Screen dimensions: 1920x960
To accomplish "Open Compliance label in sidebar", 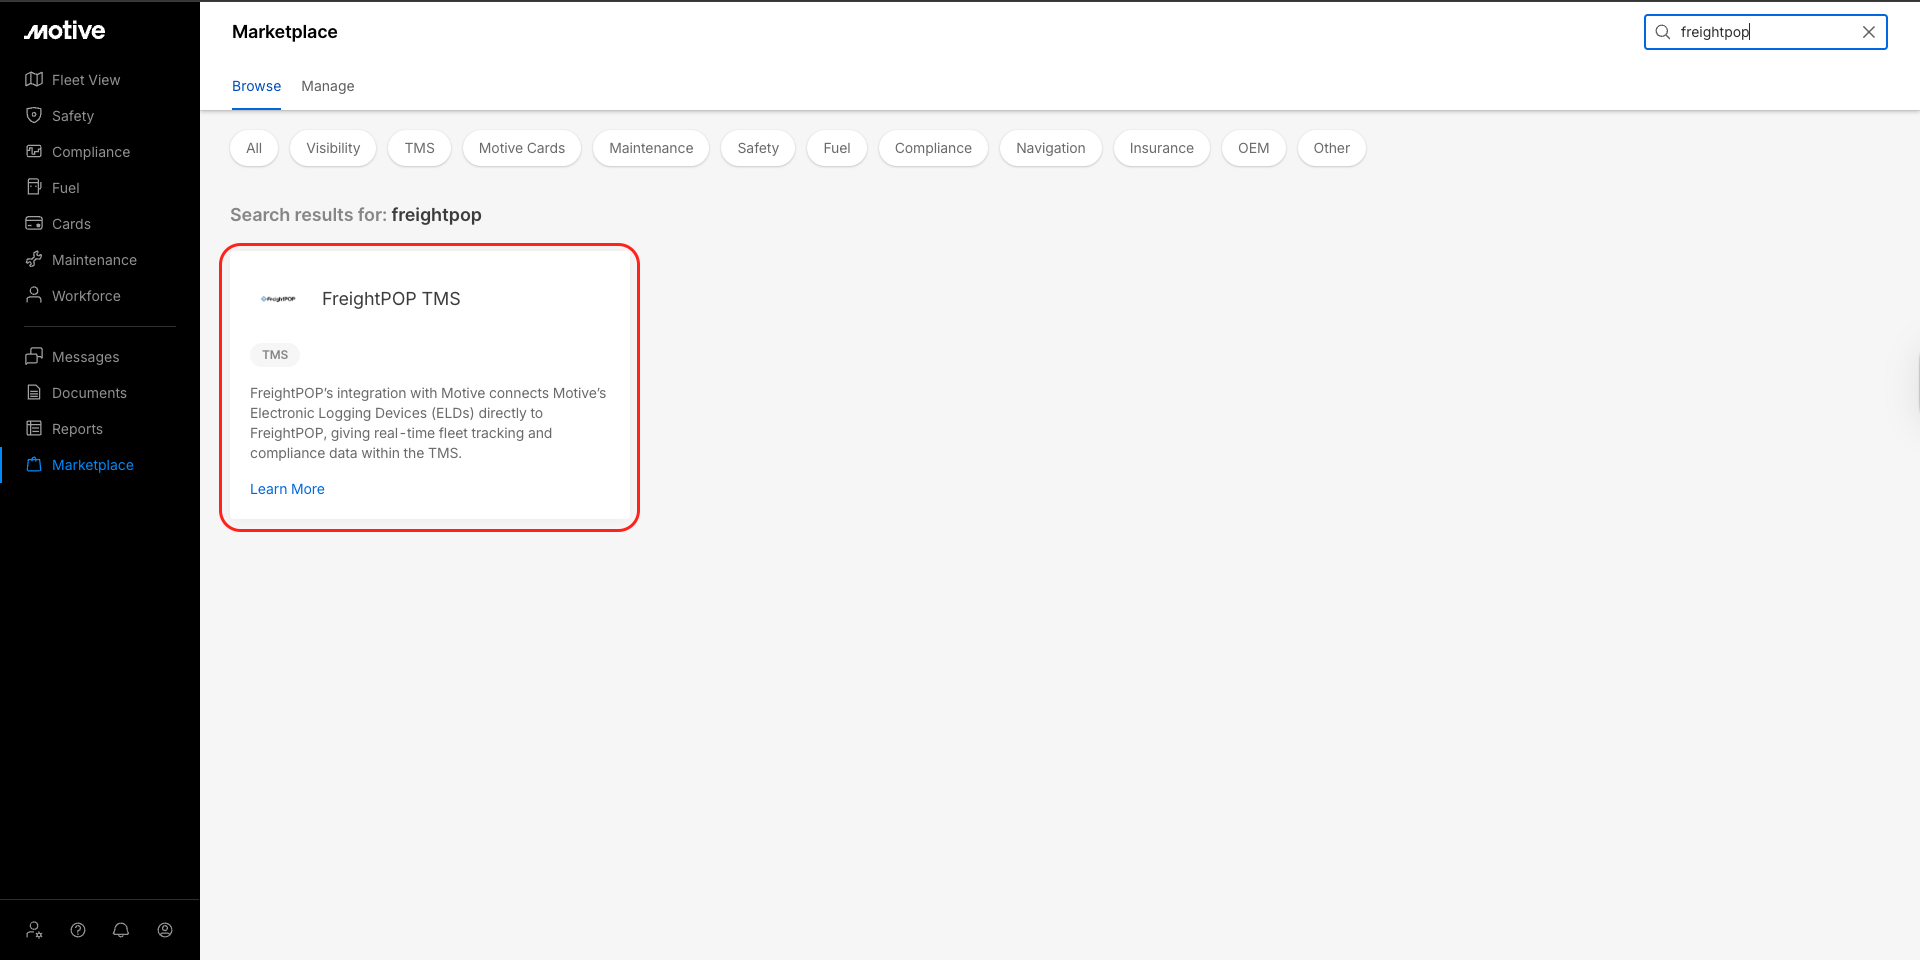I will 91,152.
